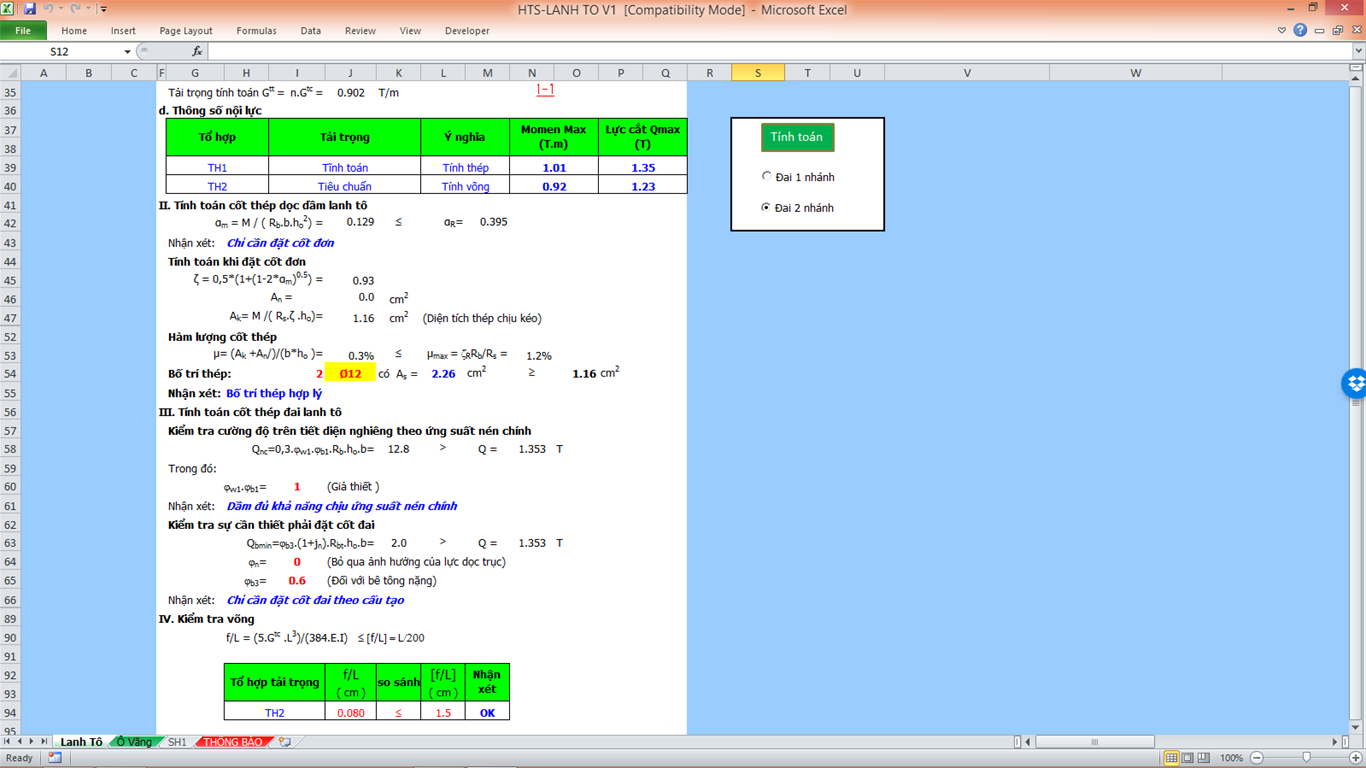Click the zoom in plus button
This screenshot has width=1366, height=768.
pyautogui.click(x=1356, y=758)
